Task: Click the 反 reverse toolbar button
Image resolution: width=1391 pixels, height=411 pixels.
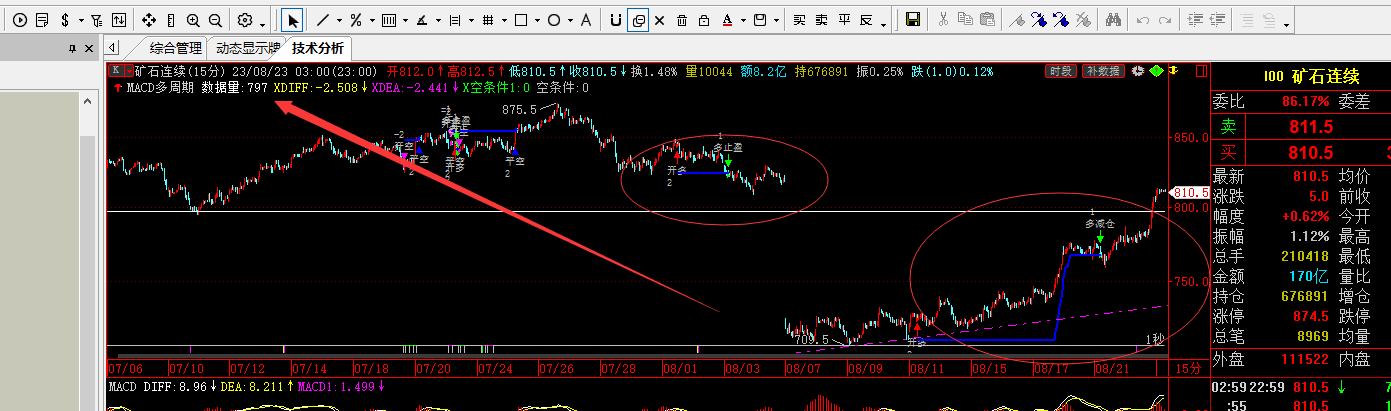Action: click(866, 20)
